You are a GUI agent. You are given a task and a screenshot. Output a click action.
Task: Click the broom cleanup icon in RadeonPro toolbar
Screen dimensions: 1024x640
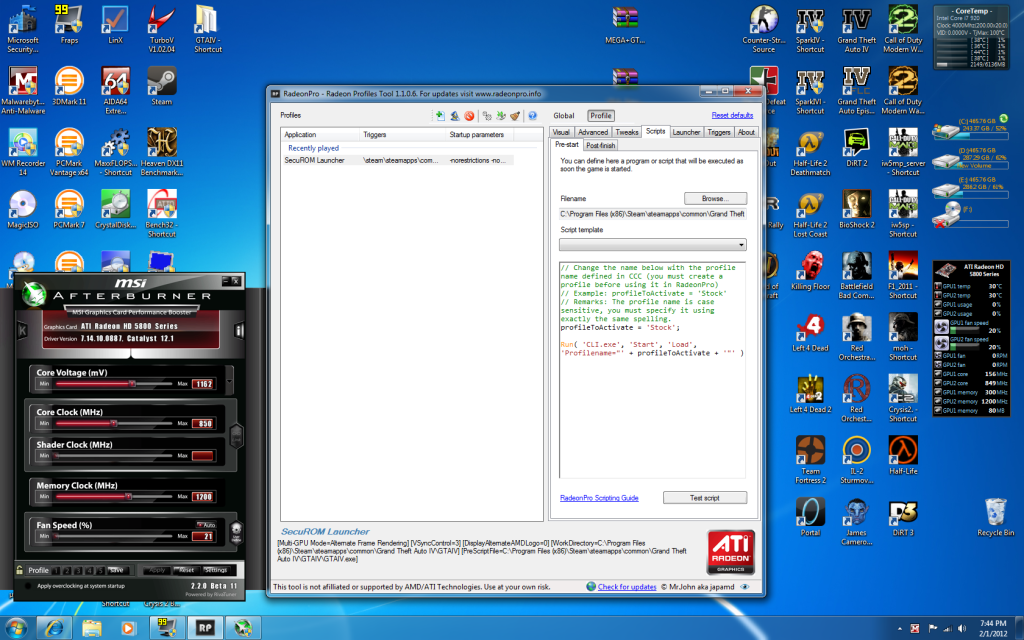pos(515,116)
